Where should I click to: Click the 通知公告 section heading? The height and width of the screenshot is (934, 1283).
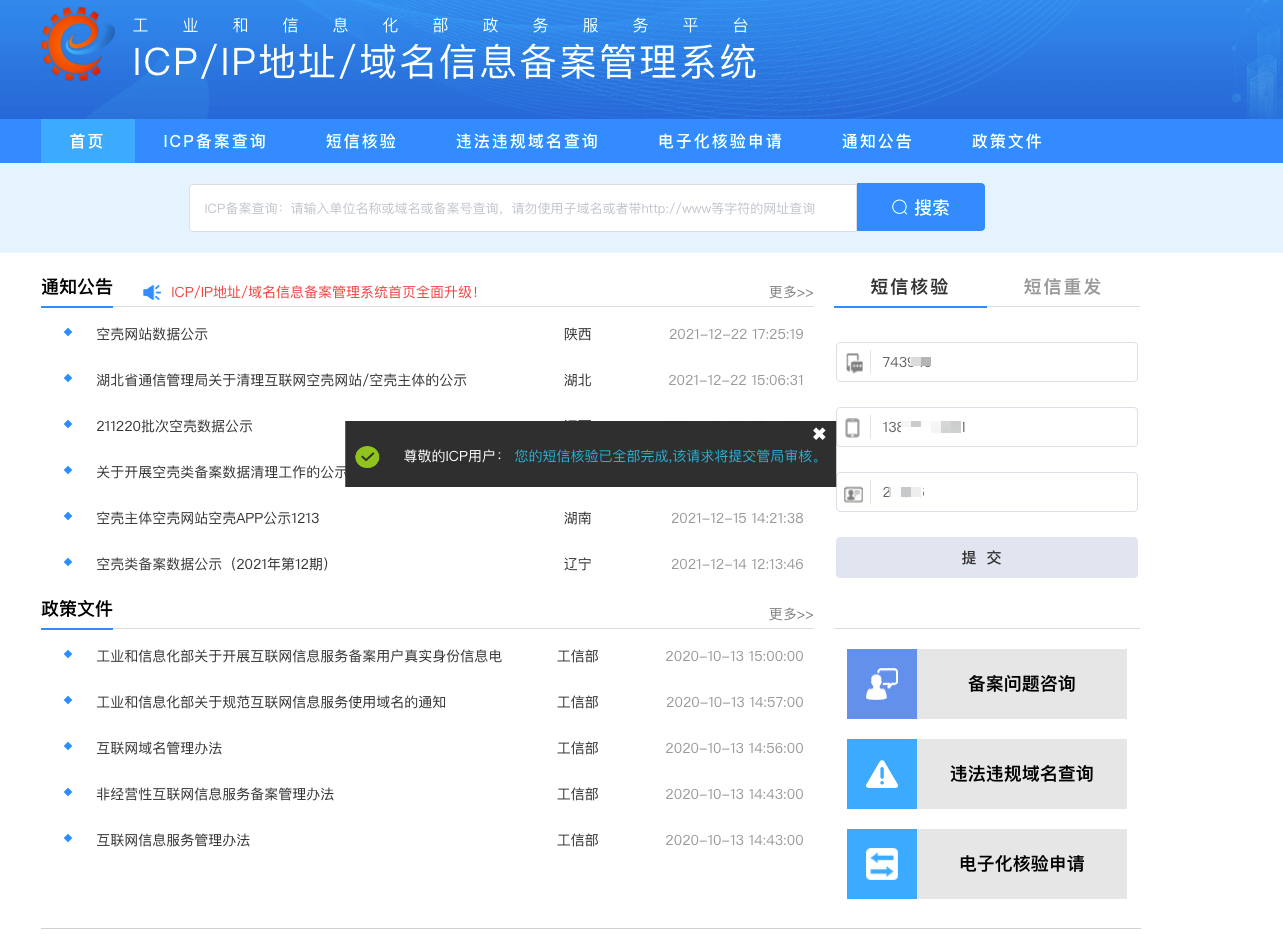tap(77, 287)
